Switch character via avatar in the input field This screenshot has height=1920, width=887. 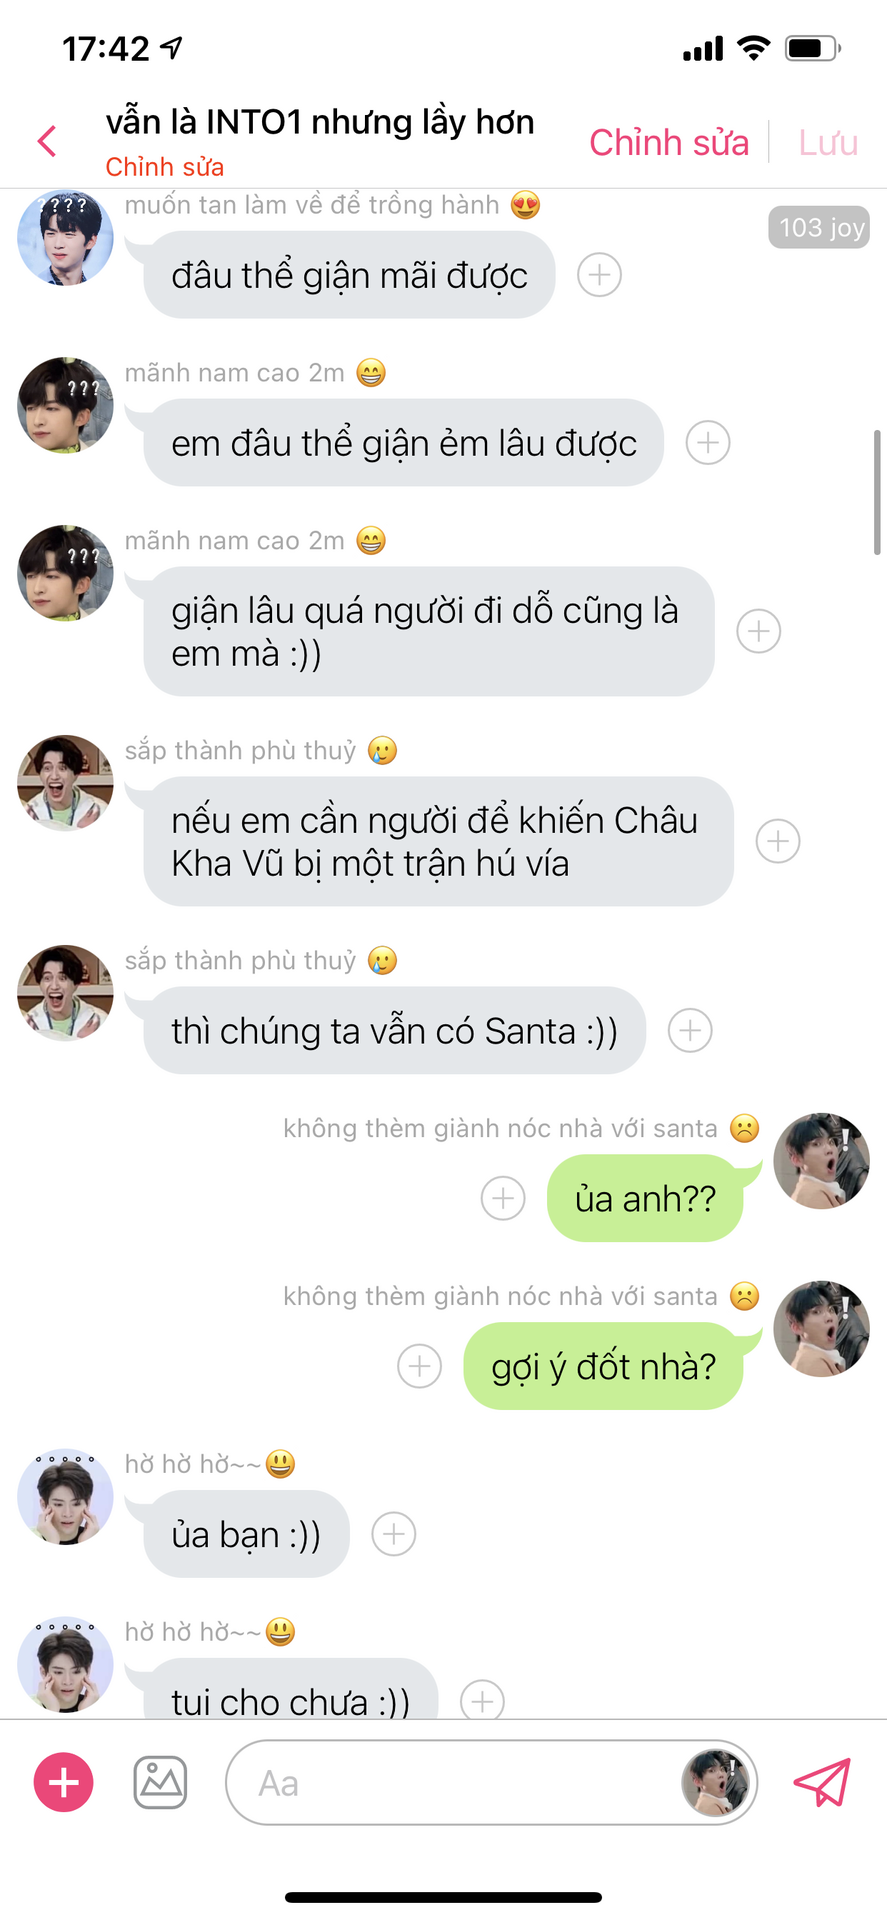(x=715, y=1782)
